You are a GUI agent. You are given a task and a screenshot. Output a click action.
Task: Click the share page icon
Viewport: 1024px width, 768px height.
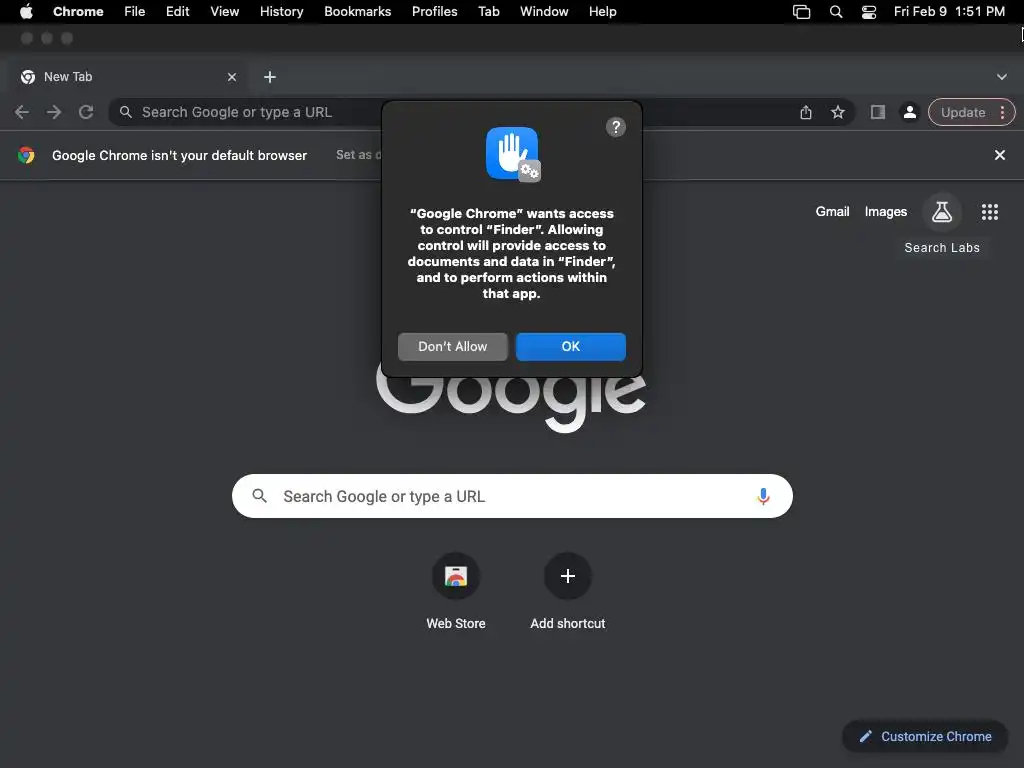[x=806, y=112]
